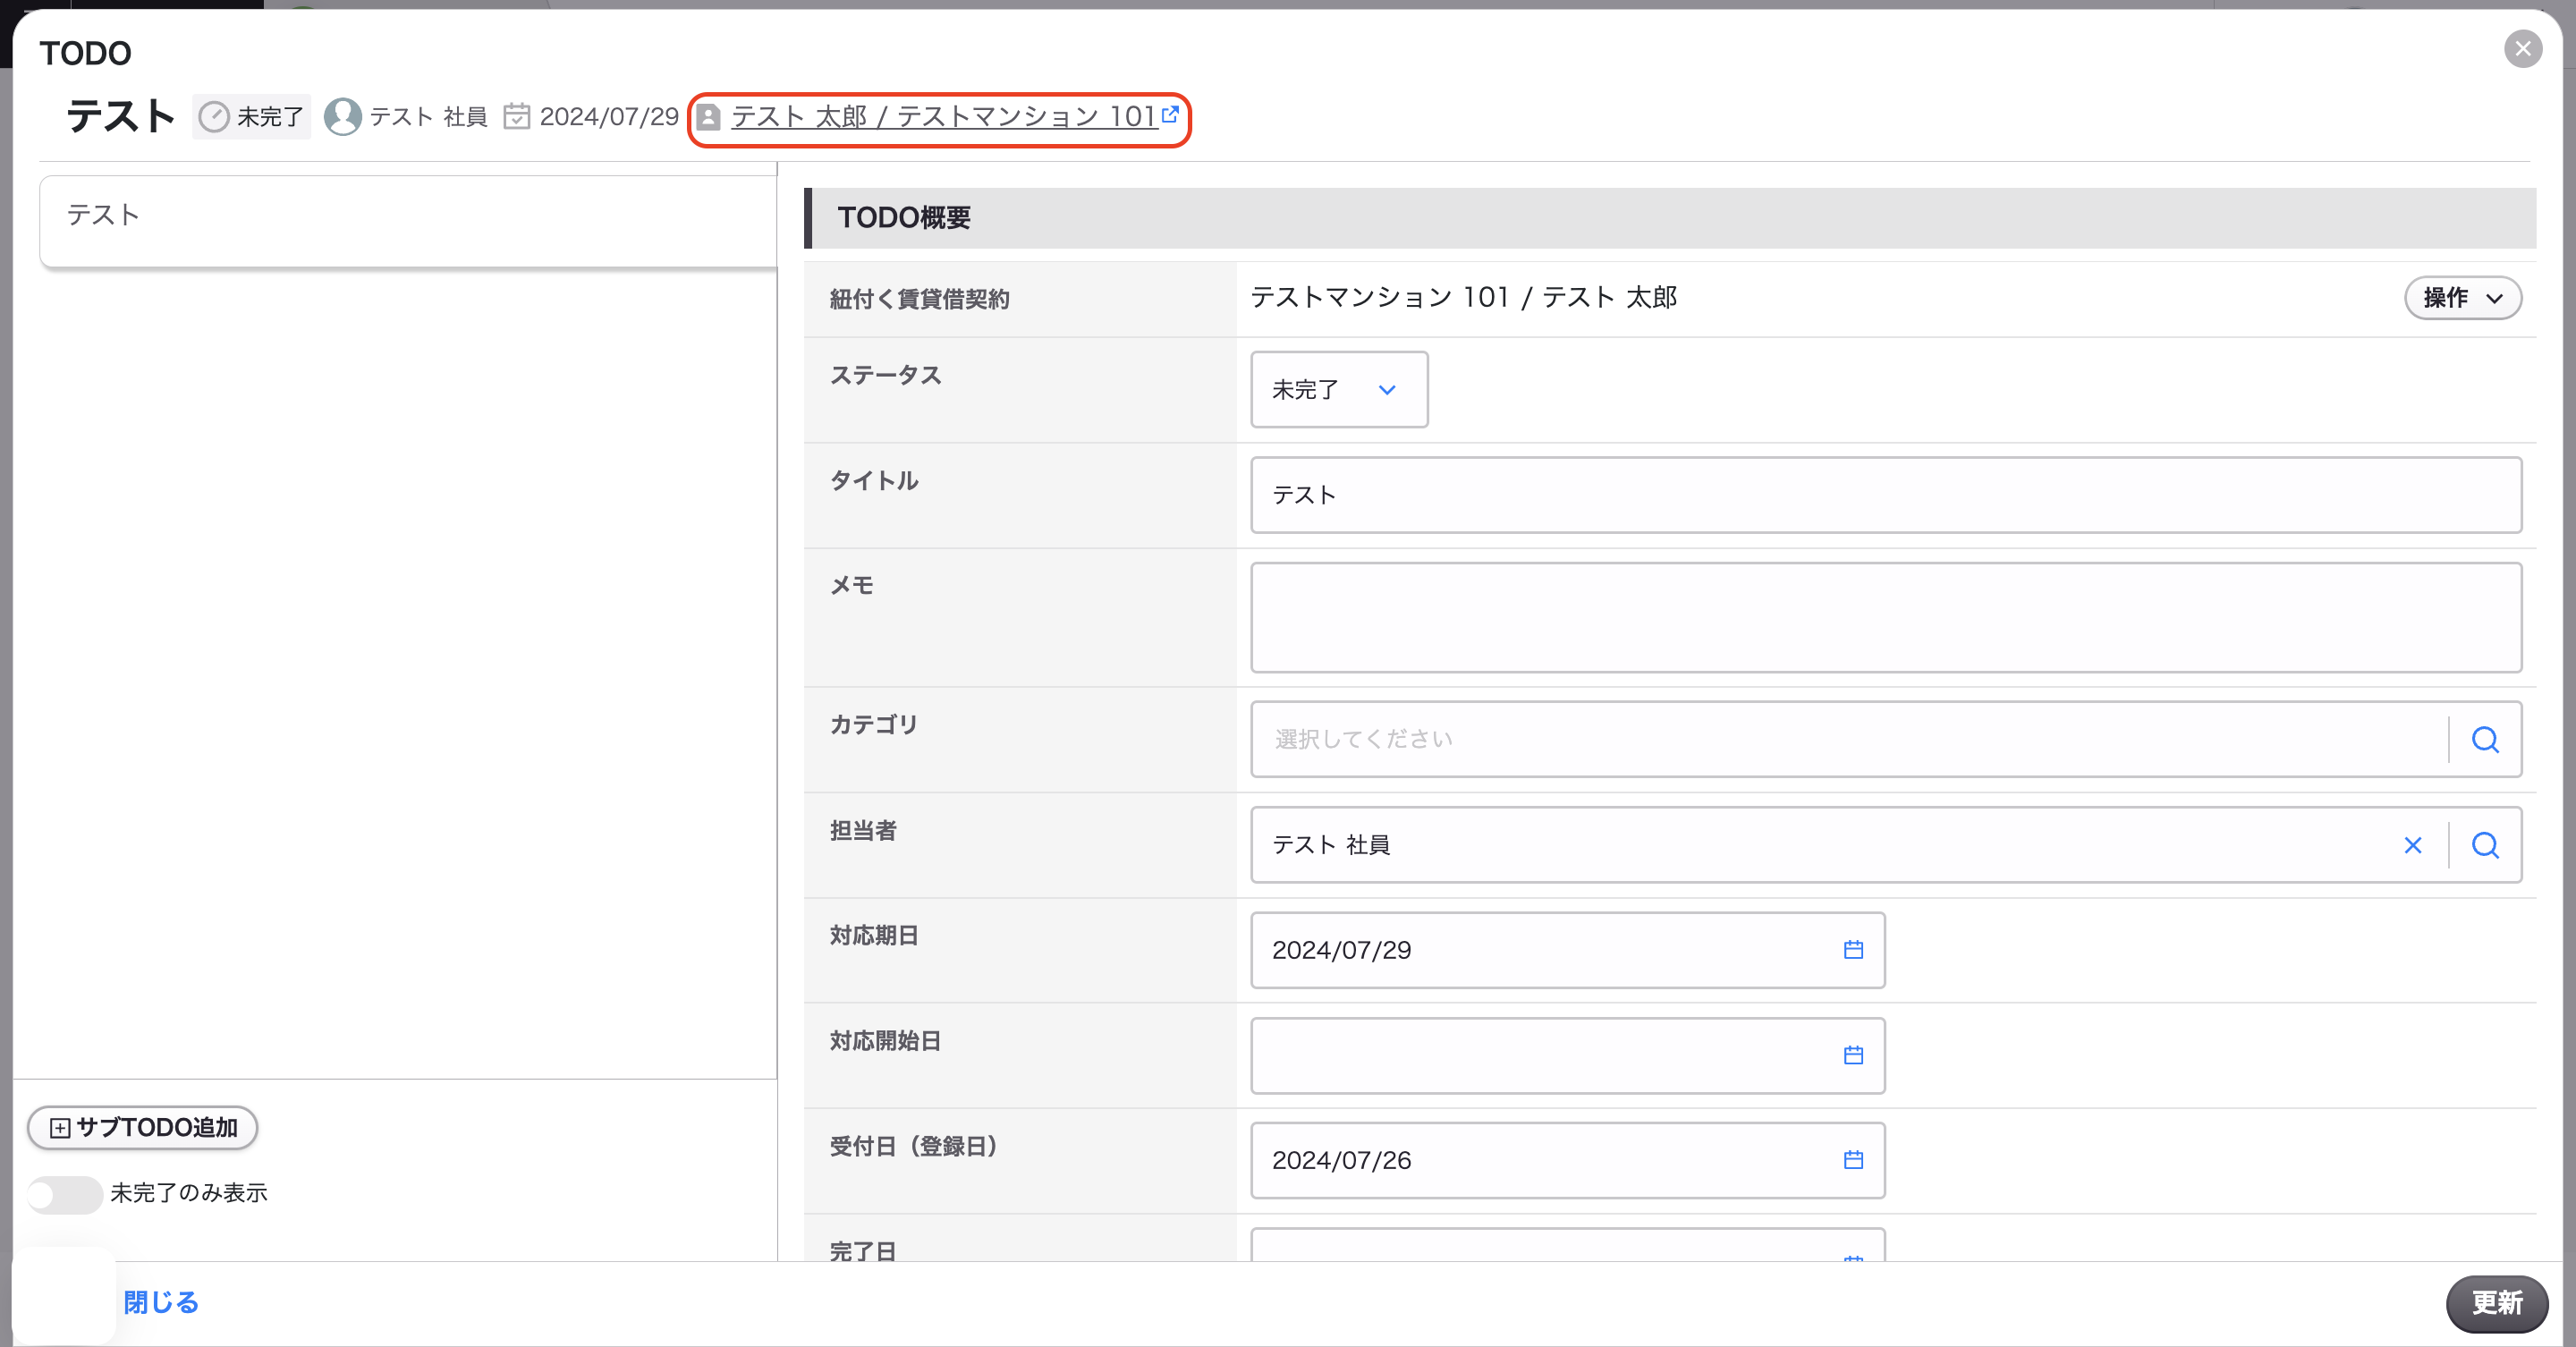Viewport: 2576px width, 1347px height.
Task: Open the calendar picker for 対応開始日
Action: click(1853, 1055)
